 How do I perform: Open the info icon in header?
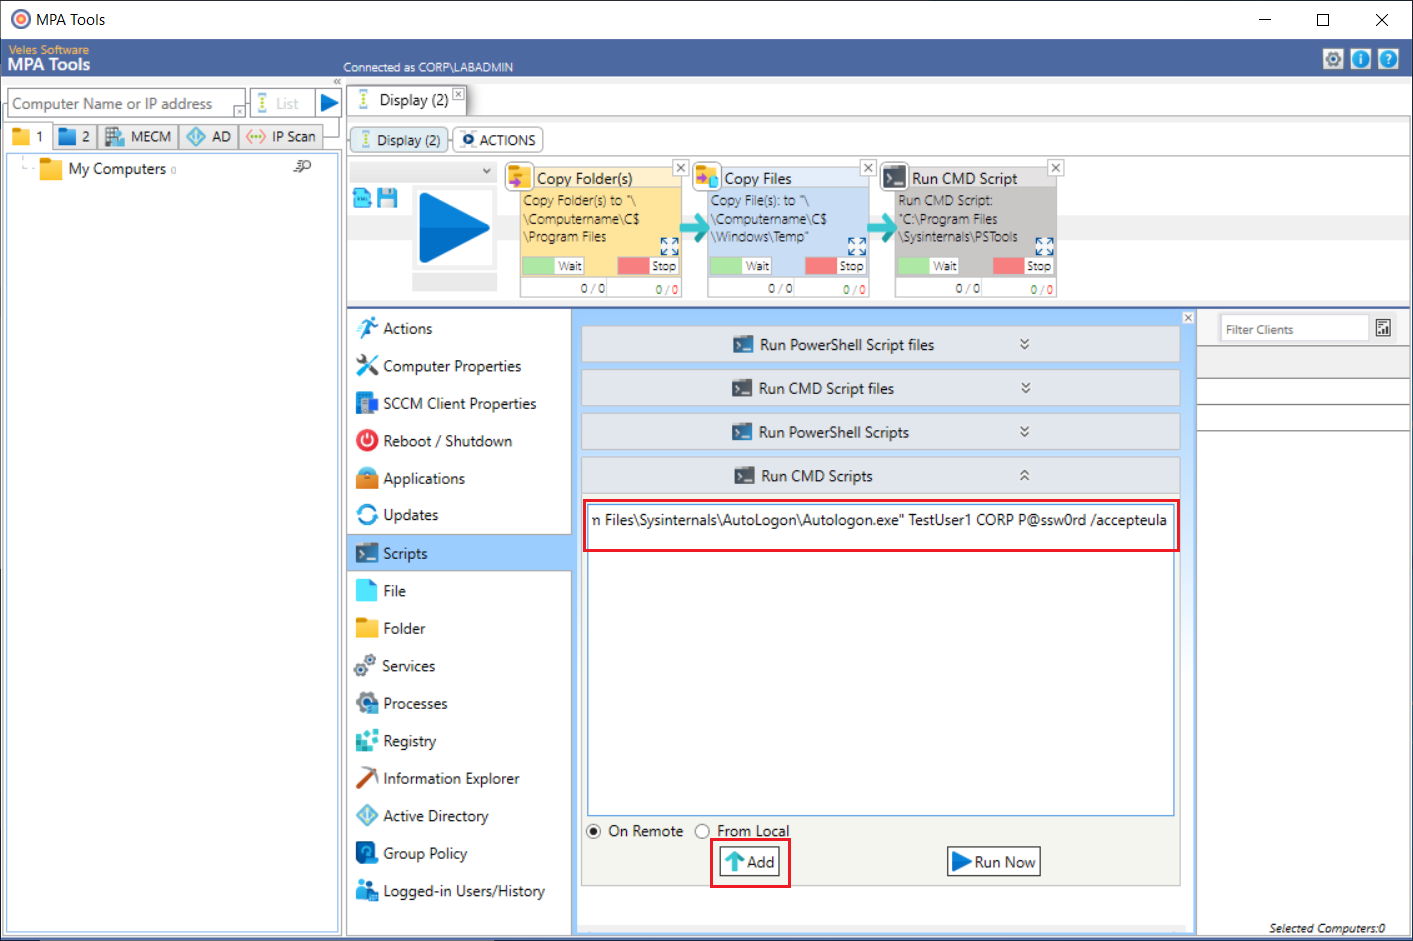pyautogui.click(x=1361, y=59)
